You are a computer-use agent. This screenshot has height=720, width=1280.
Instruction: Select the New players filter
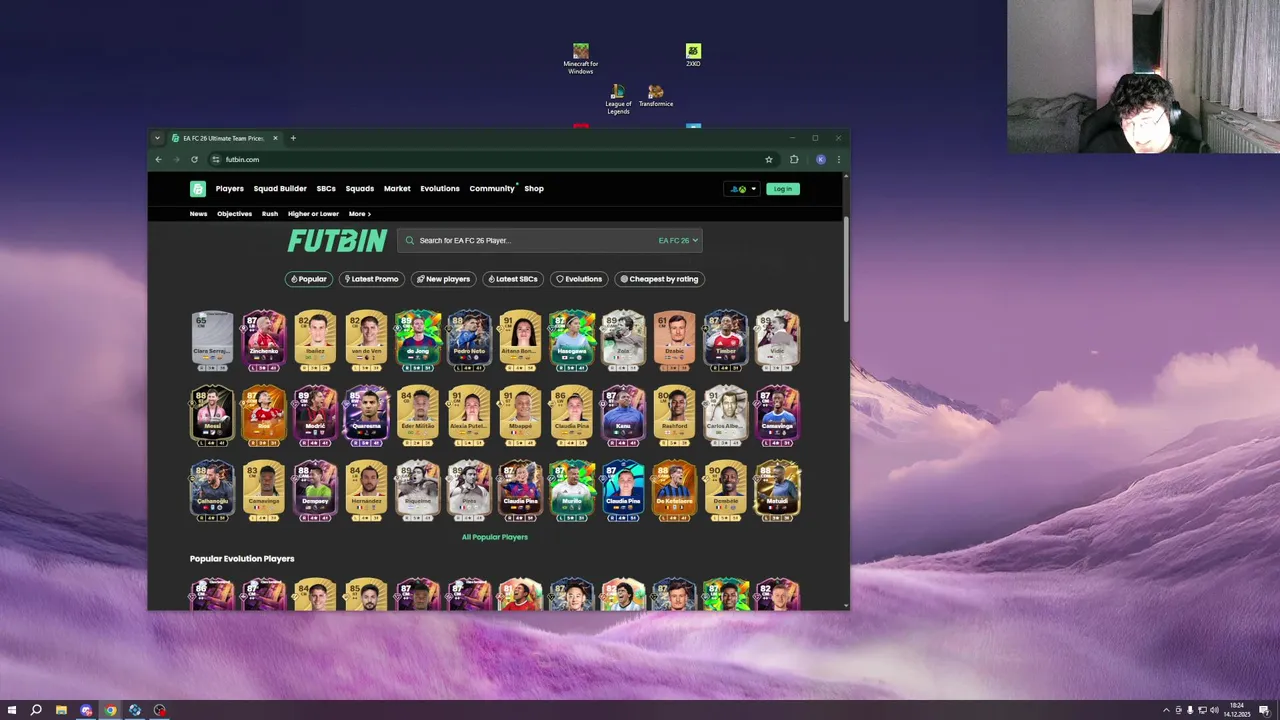pos(443,279)
